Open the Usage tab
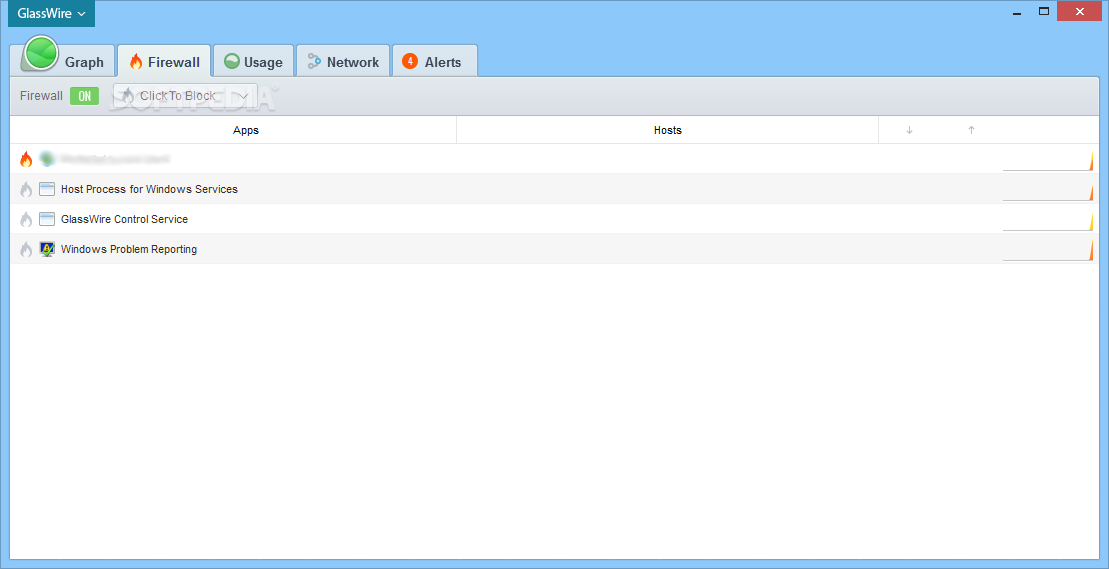This screenshot has height=569, width=1109. click(253, 61)
